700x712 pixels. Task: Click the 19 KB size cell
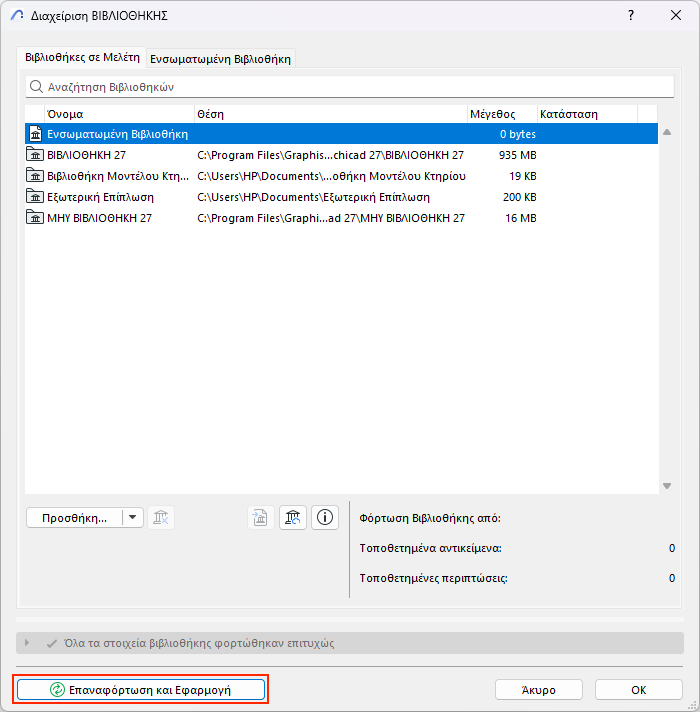click(523, 176)
